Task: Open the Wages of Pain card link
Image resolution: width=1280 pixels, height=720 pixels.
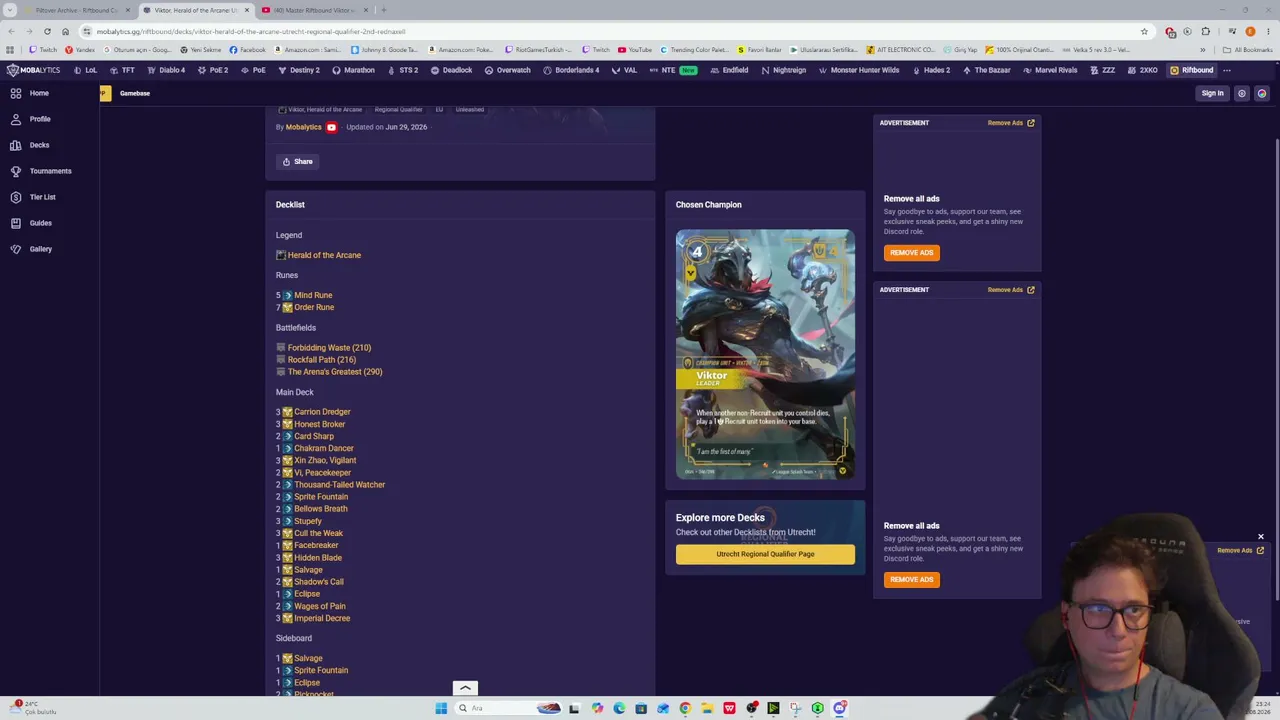Action: [x=320, y=606]
